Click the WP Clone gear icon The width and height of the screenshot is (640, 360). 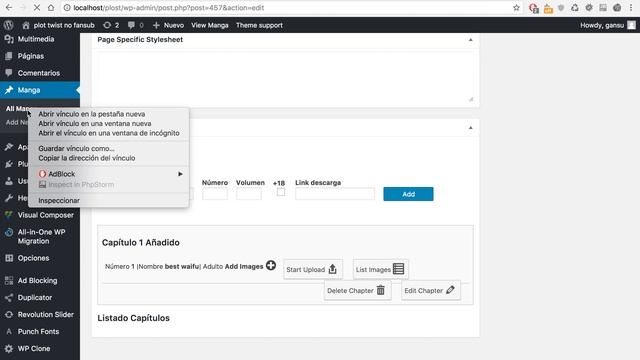tap(9, 349)
